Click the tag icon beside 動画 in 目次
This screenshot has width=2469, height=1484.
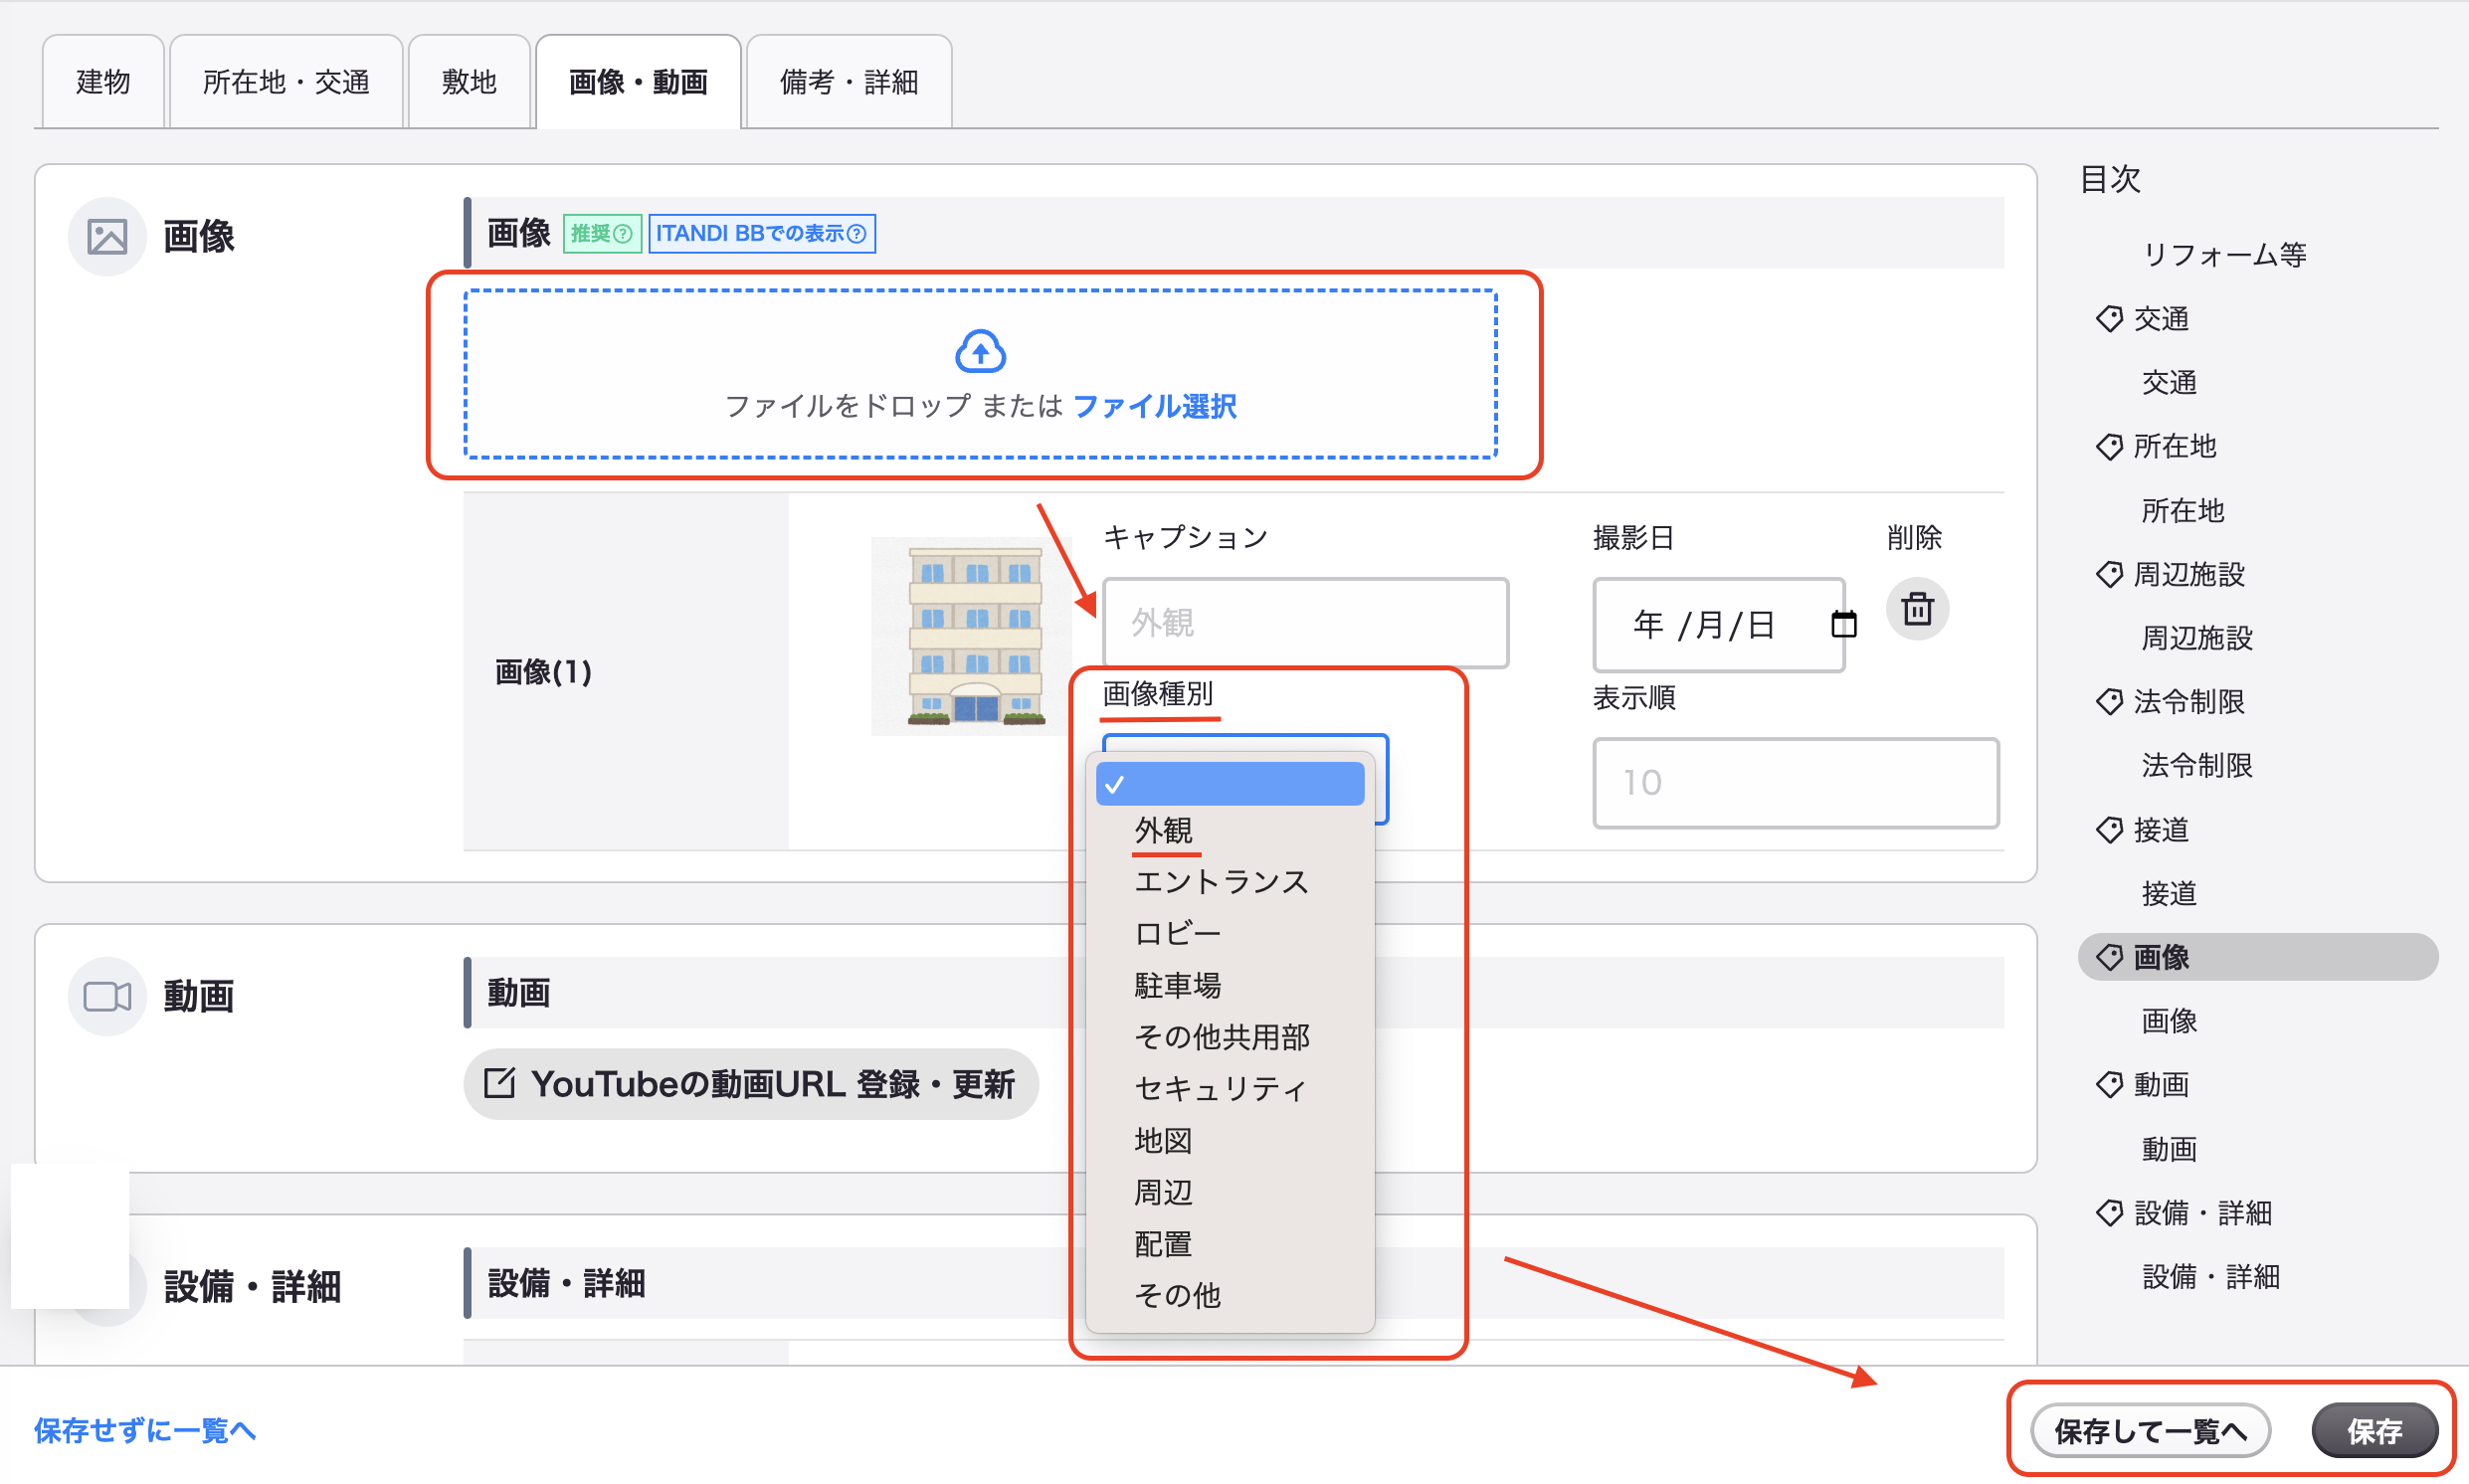(2108, 1084)
